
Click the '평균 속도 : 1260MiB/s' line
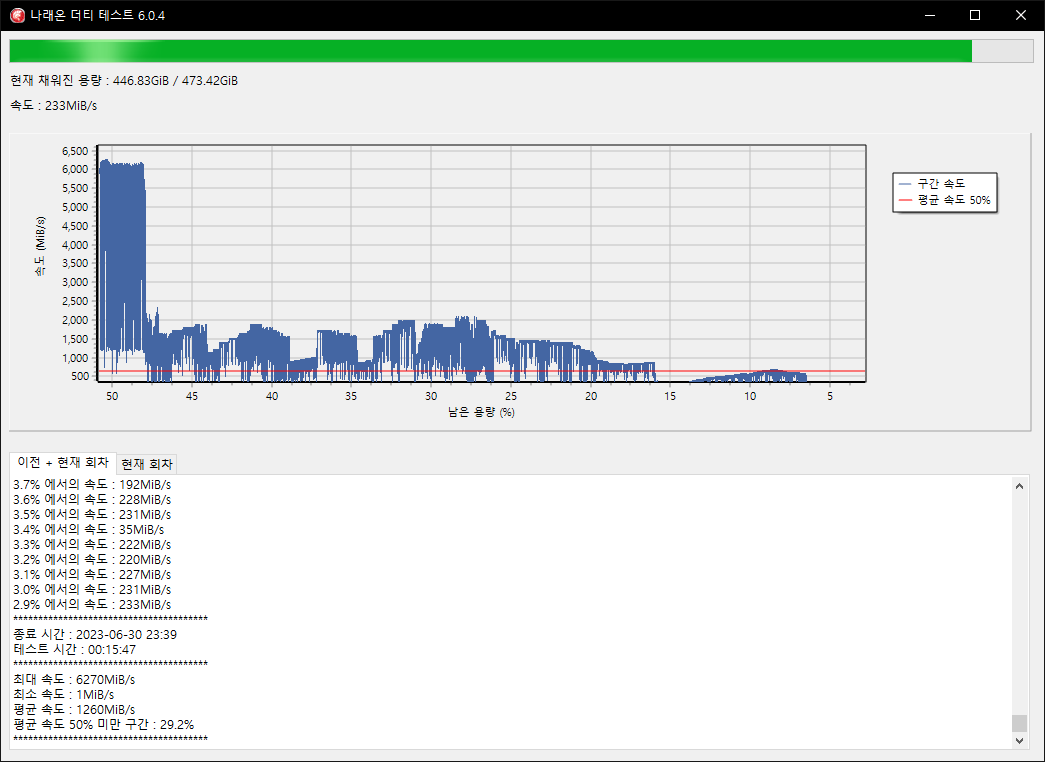pyautogui.click(x=74, y=709)
